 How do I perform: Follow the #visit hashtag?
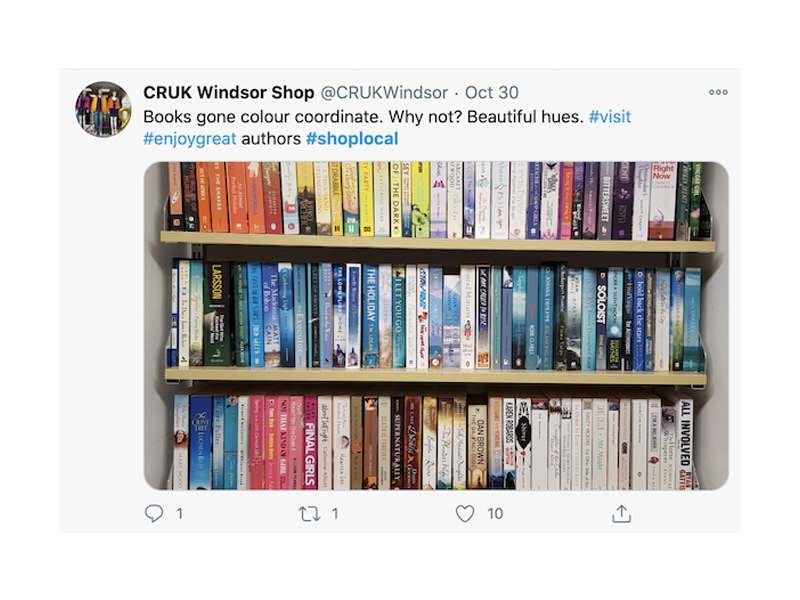coord(610,116)
